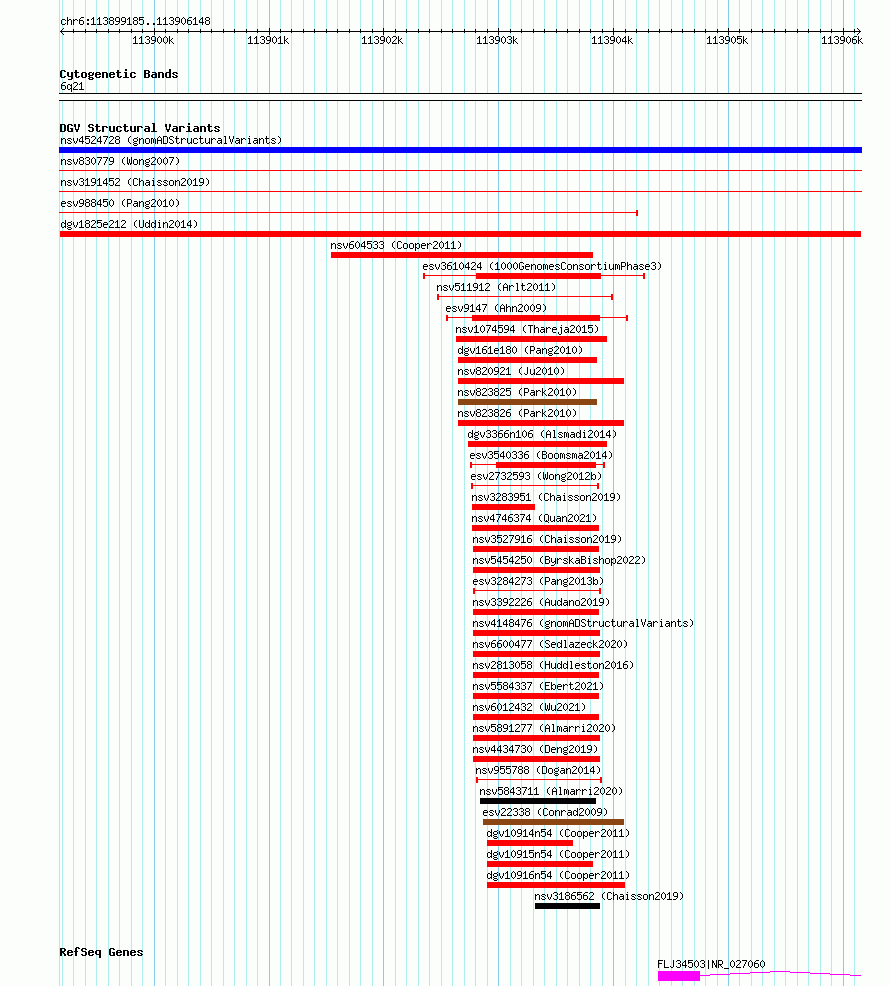890x986 pixels.
Task: Open FLJ34503|NR_027060 gene label
Action: coord(711,964)
